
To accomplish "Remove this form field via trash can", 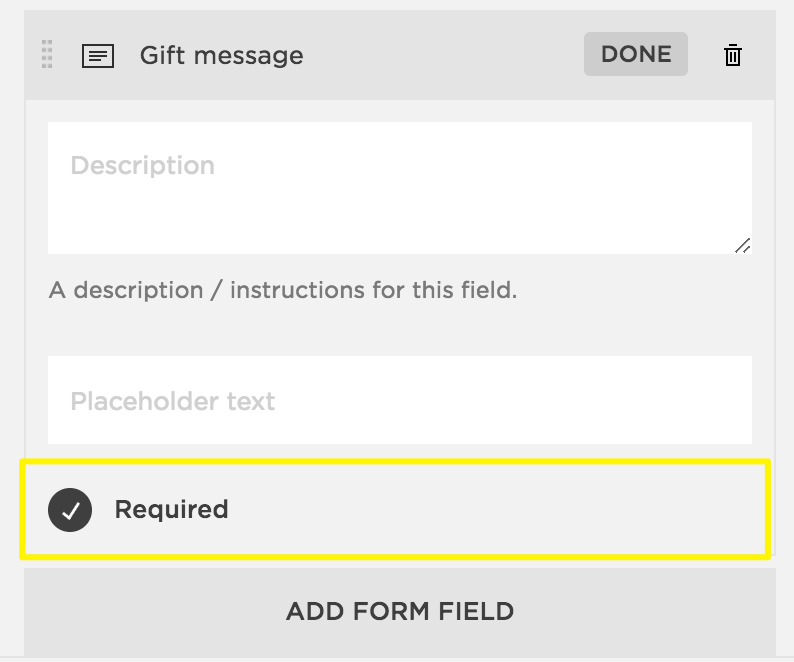I will [732, 55].
